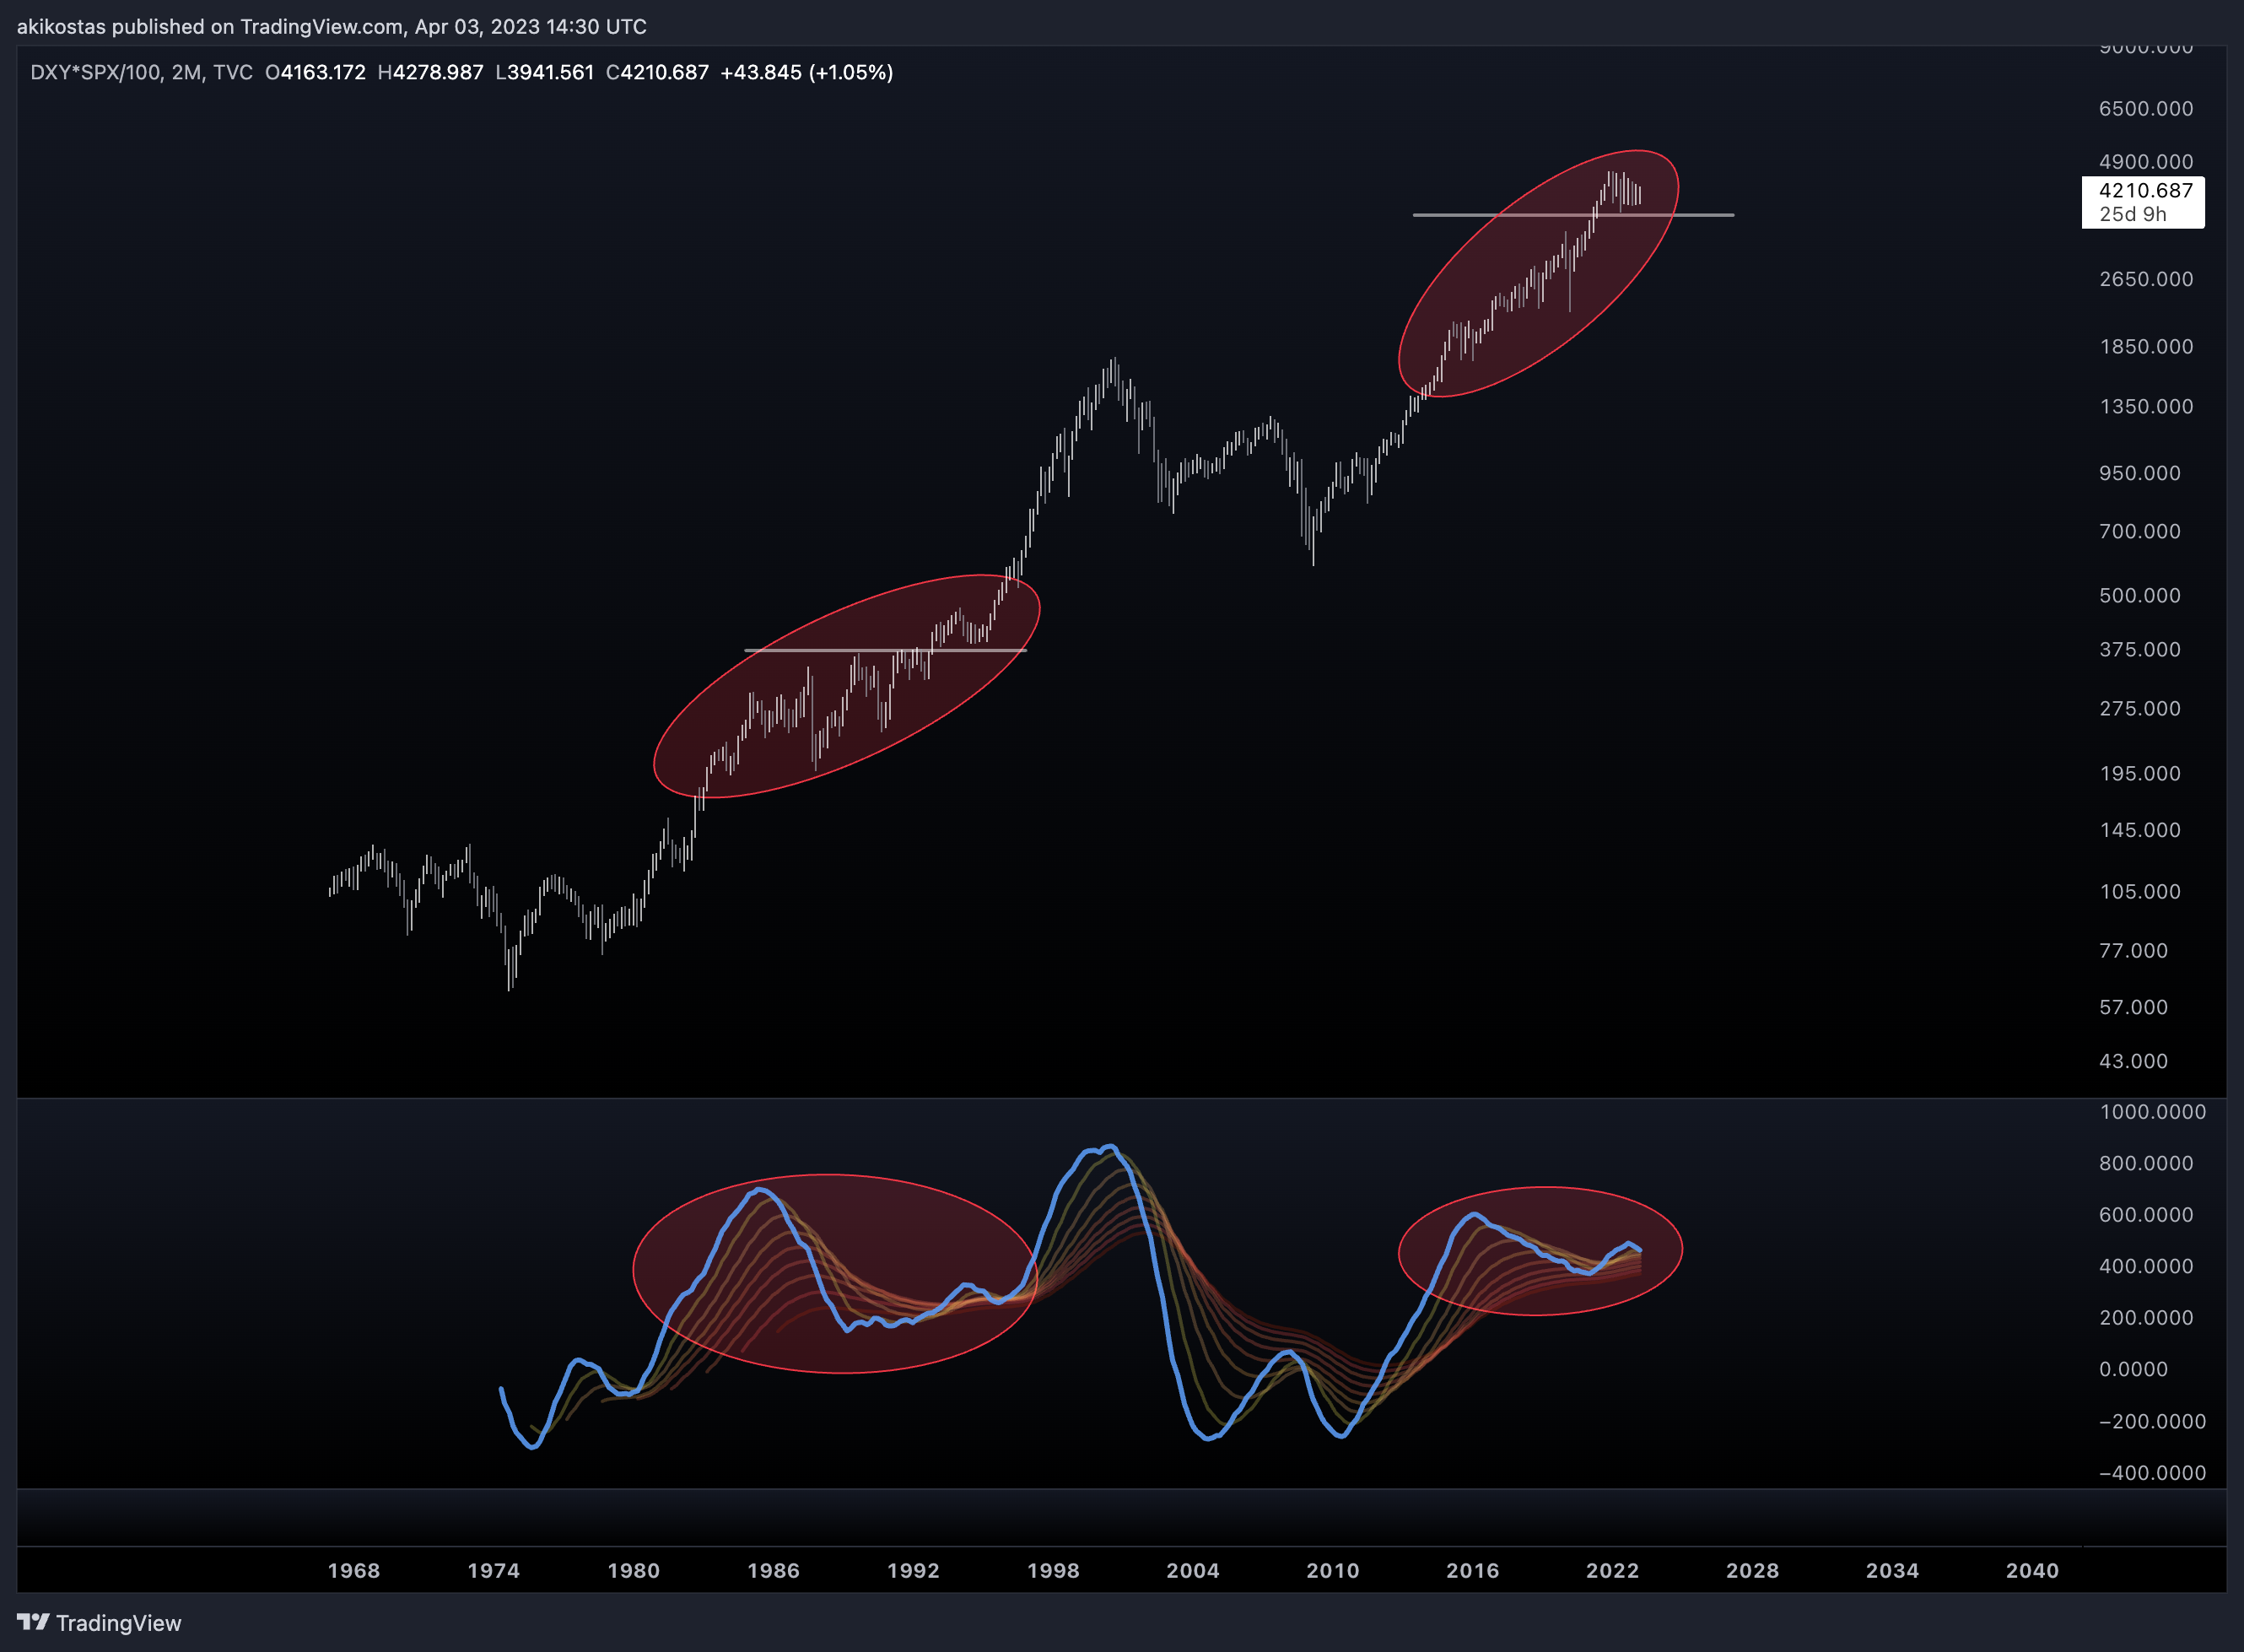
Task: Click the 2034 time axis label
Action: pos(1893,1570)
